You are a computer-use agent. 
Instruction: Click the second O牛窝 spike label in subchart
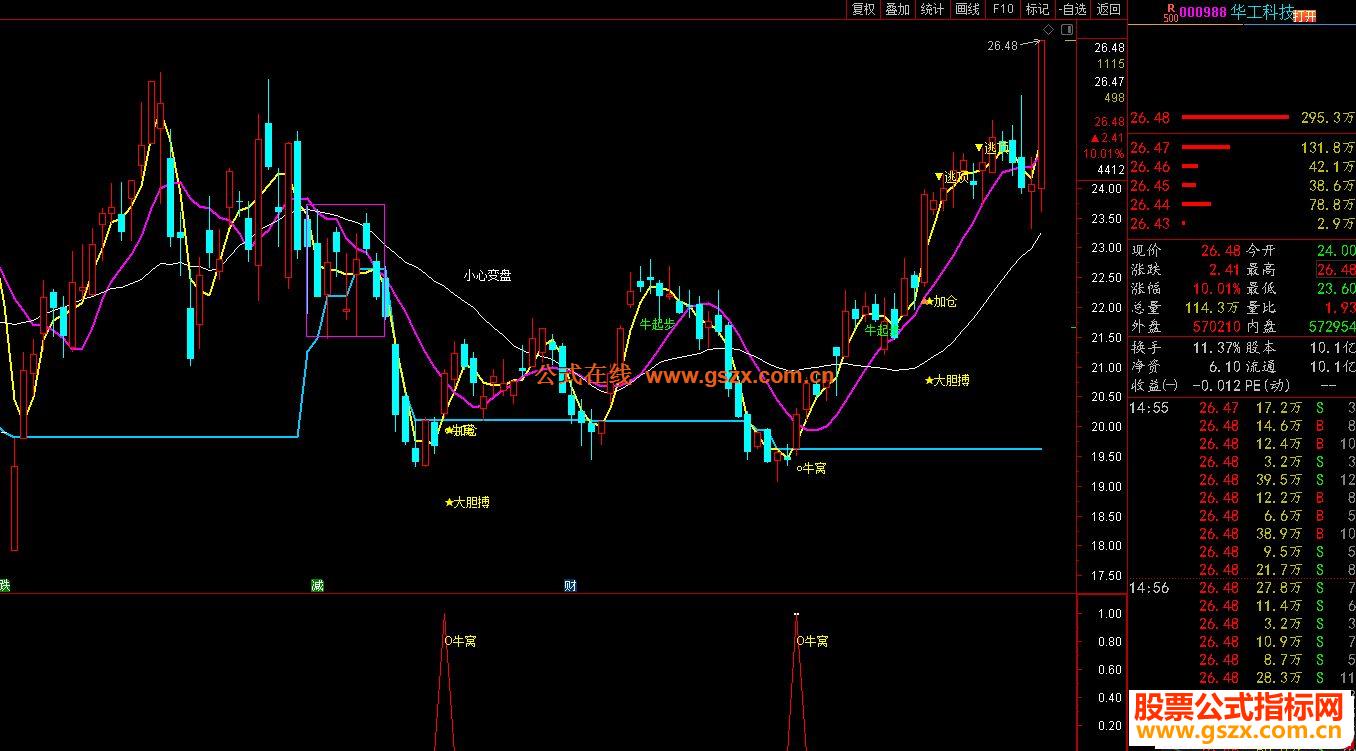[812, 641]
